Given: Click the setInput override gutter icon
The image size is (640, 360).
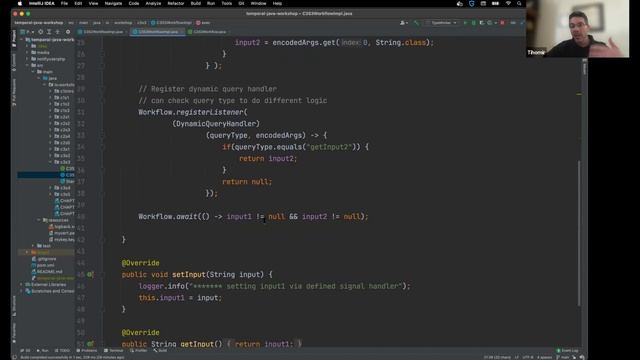Looking at the screenshot, I should [x=90, y=275].
